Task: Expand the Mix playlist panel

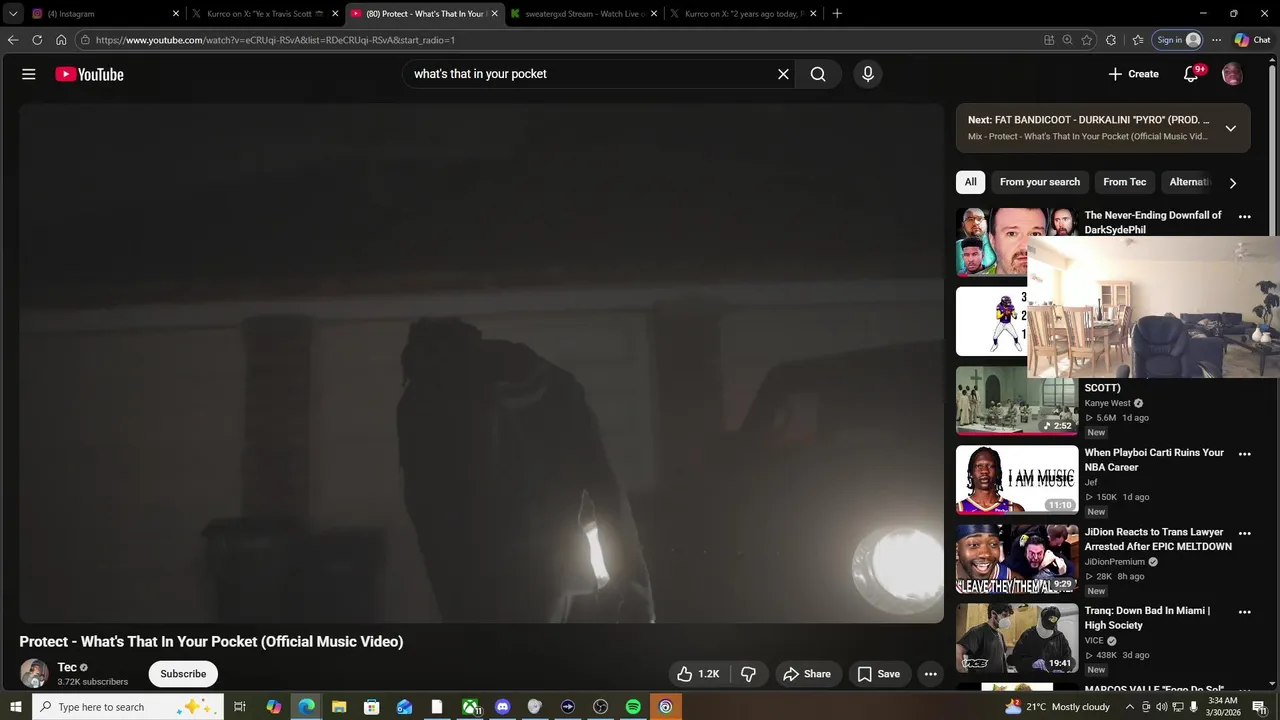Action: 1230,128
